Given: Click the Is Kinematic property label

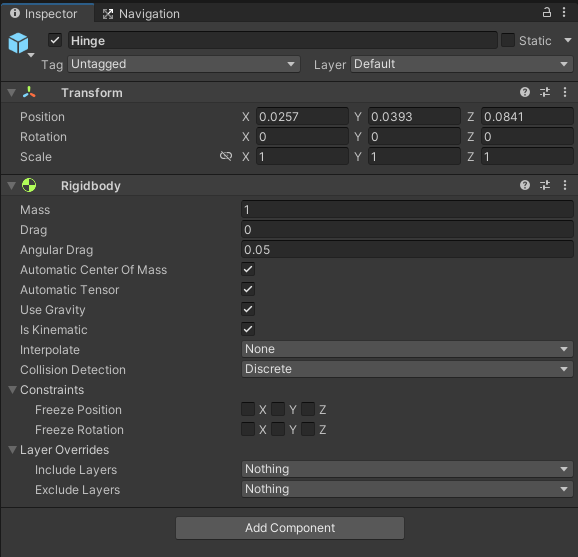Looking at the screenshot, I should 54,330.
